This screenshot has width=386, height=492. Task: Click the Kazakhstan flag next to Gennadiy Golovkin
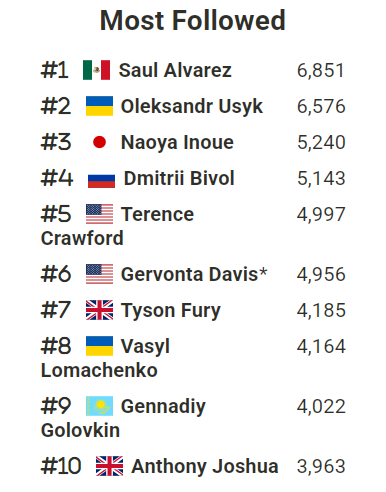coord(99,406)
